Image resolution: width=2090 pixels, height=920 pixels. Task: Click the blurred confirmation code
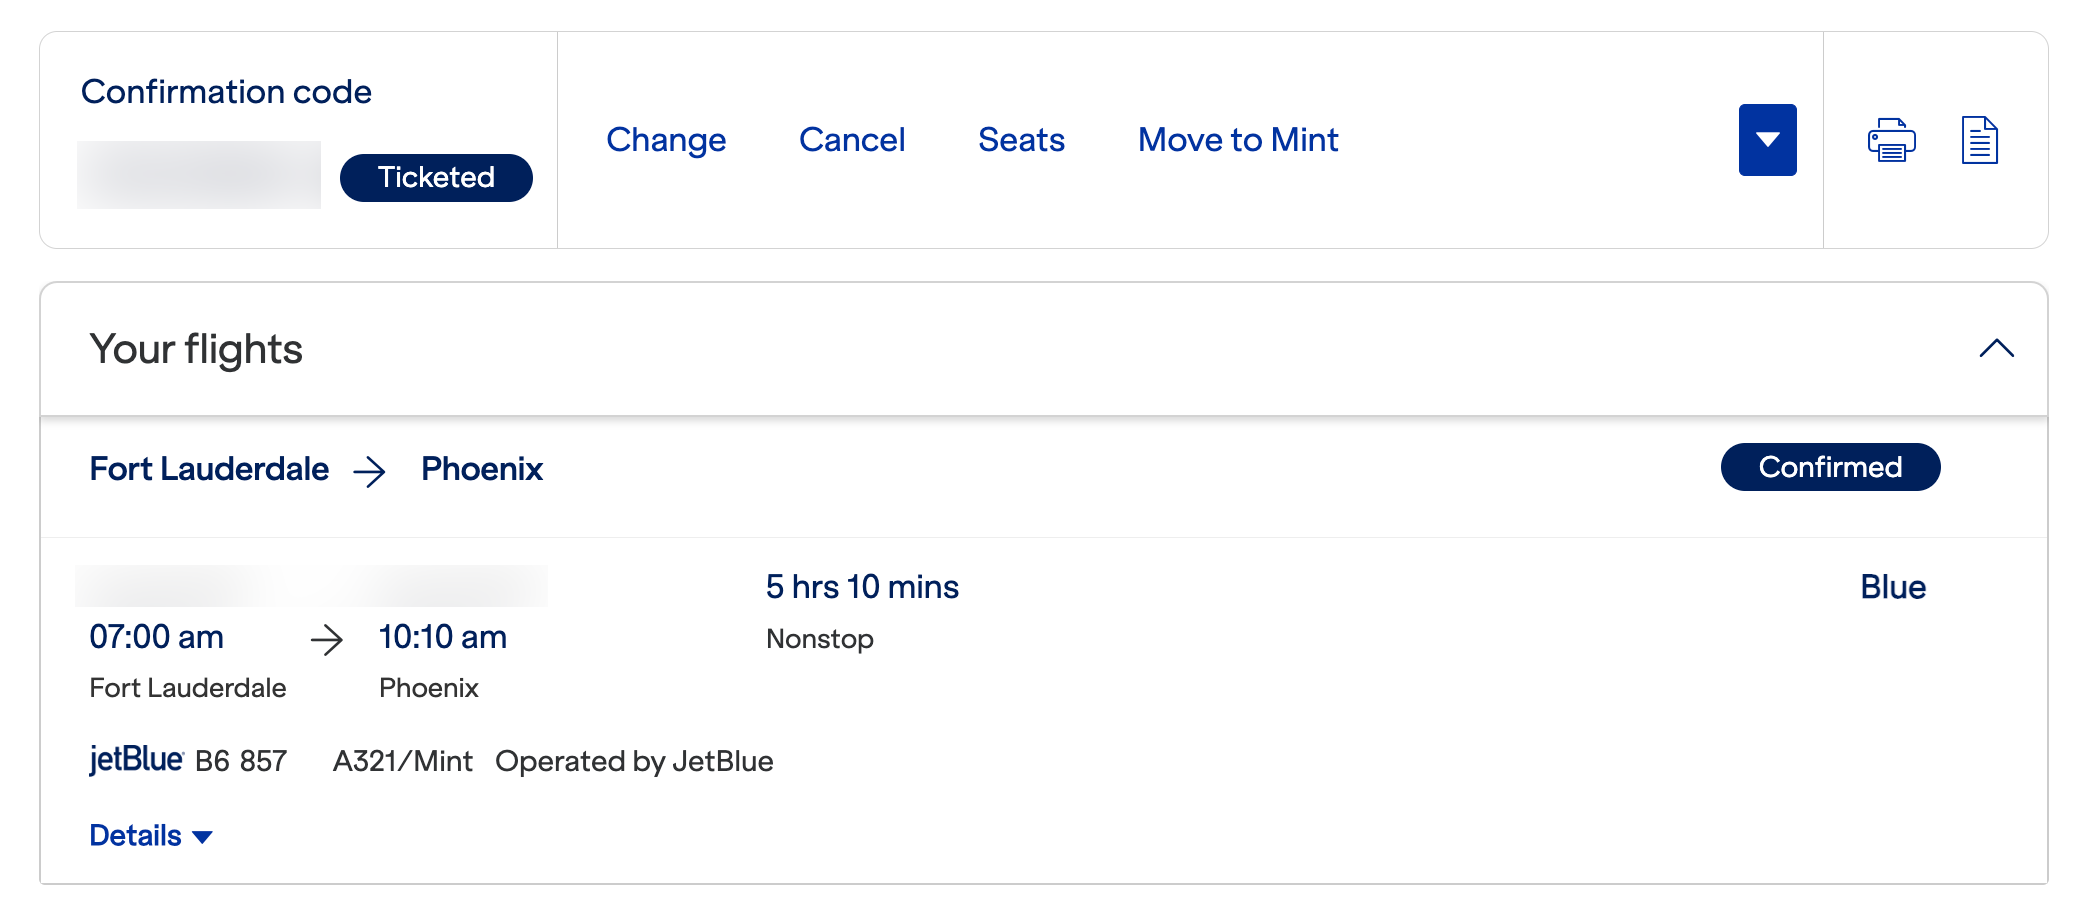(x=199, y=175)
